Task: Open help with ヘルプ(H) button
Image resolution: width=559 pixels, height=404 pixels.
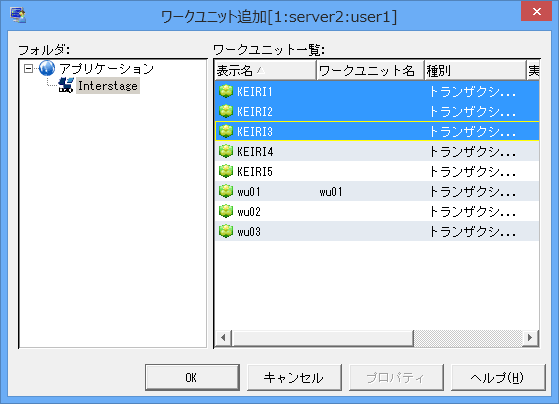Action: [498, 377]
